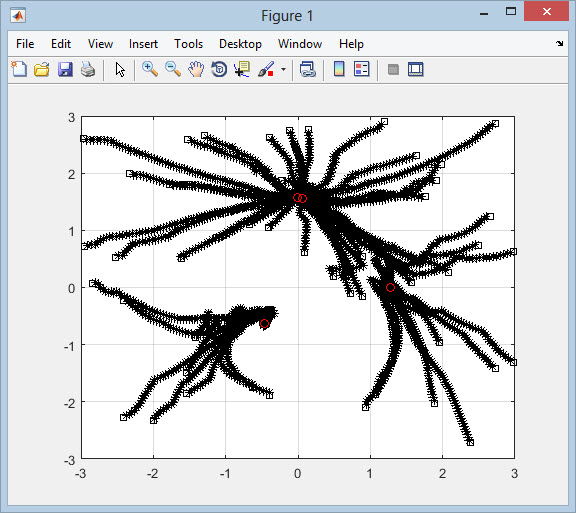The height and width of the screenshot is (513, 576).
Task: Open a file with the folder icon
Action: pyautogui.click(x=42, y=69)
